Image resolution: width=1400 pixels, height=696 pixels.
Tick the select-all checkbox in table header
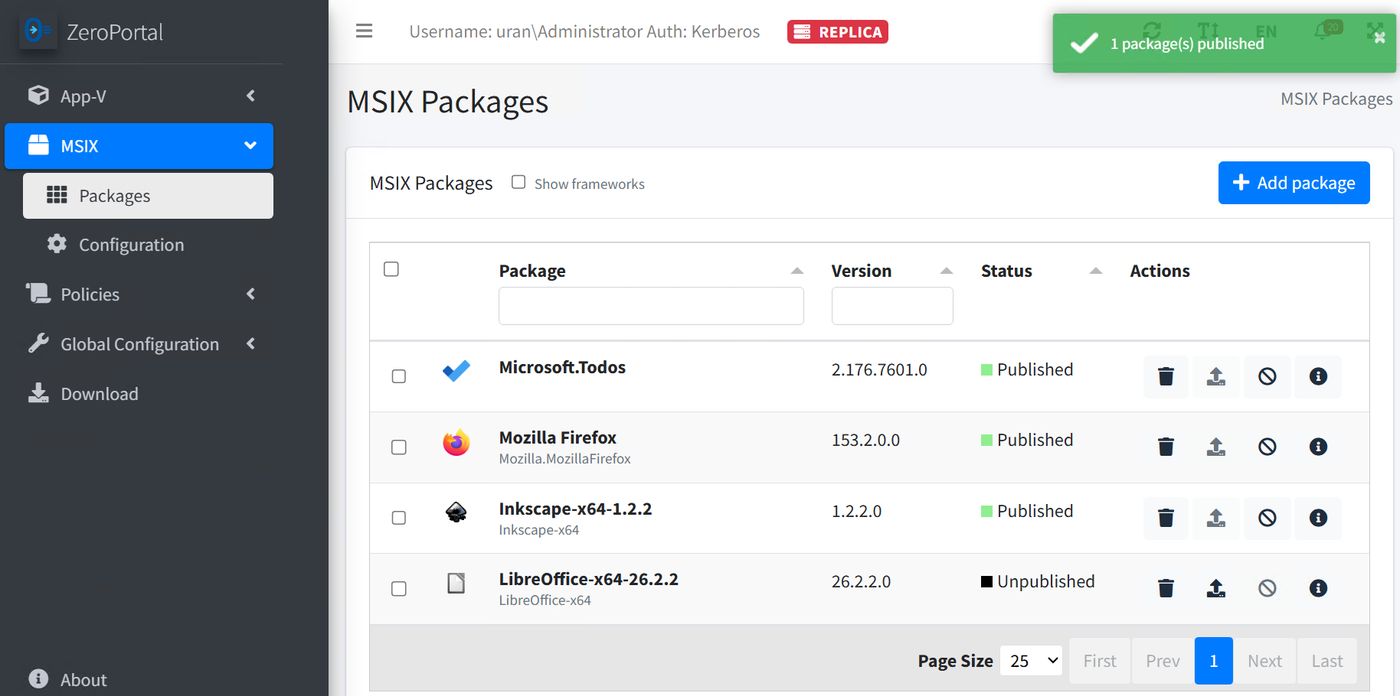click(391, 269)
